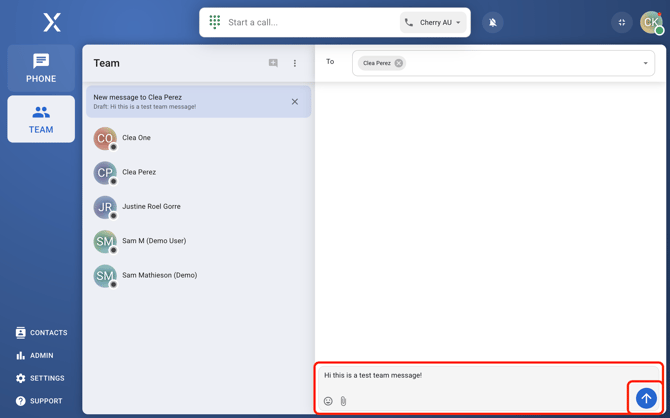Discard the draft to Clea Perez
The height and width of the screenshot is (418, 670).
(x=295, y=101)
